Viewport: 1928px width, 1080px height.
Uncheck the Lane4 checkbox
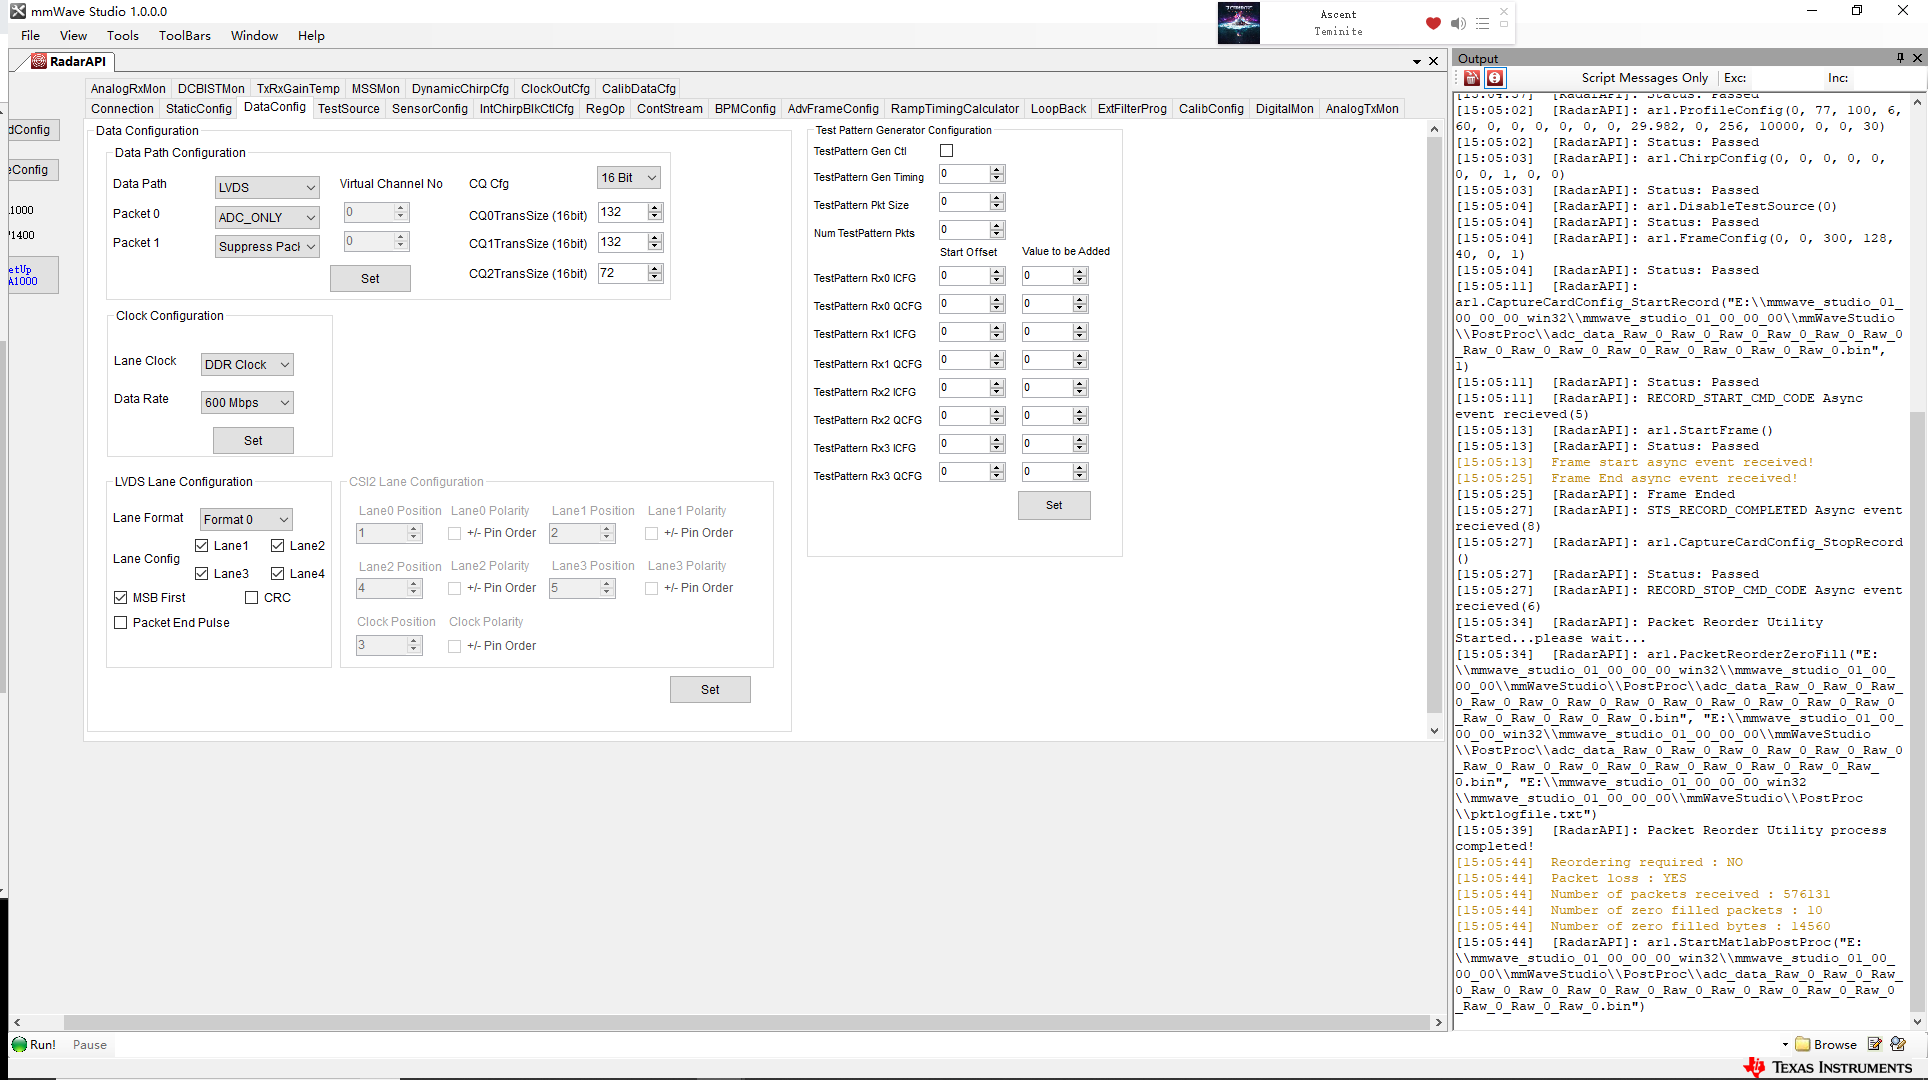point(278,574)
